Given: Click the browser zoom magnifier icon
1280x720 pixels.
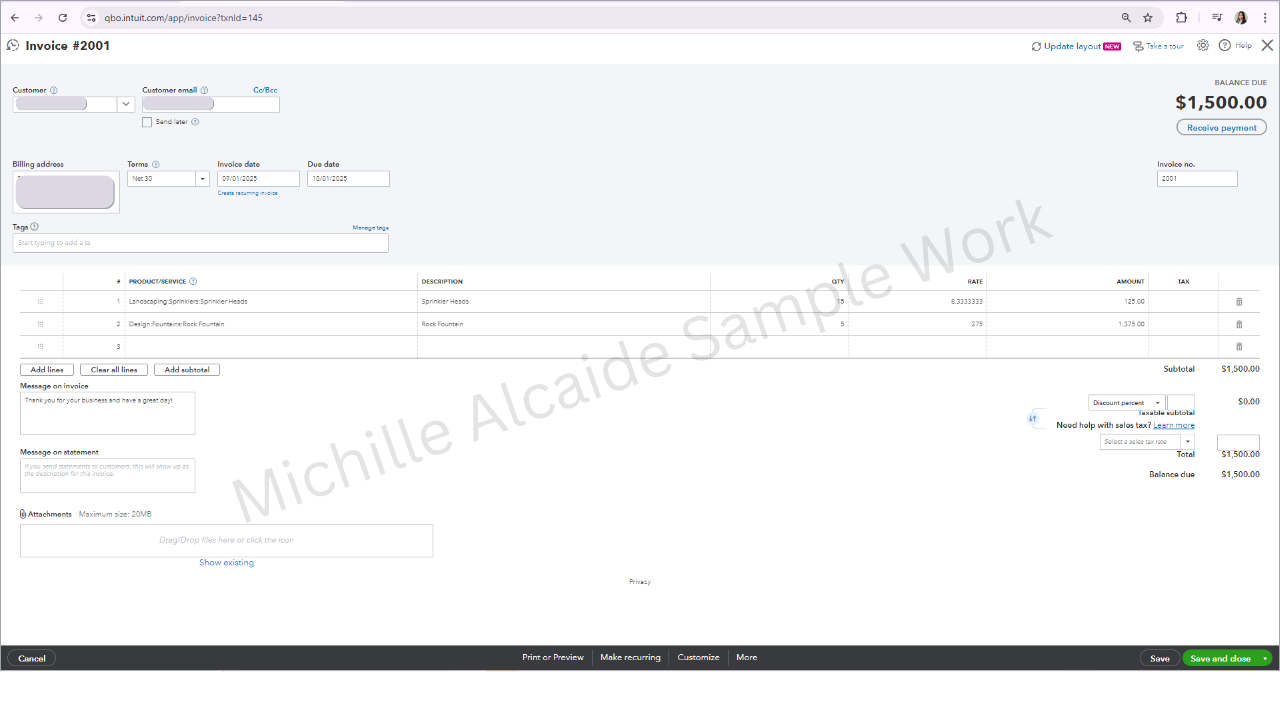Looking at the screenshot, I should click(x=1126, y=18).
